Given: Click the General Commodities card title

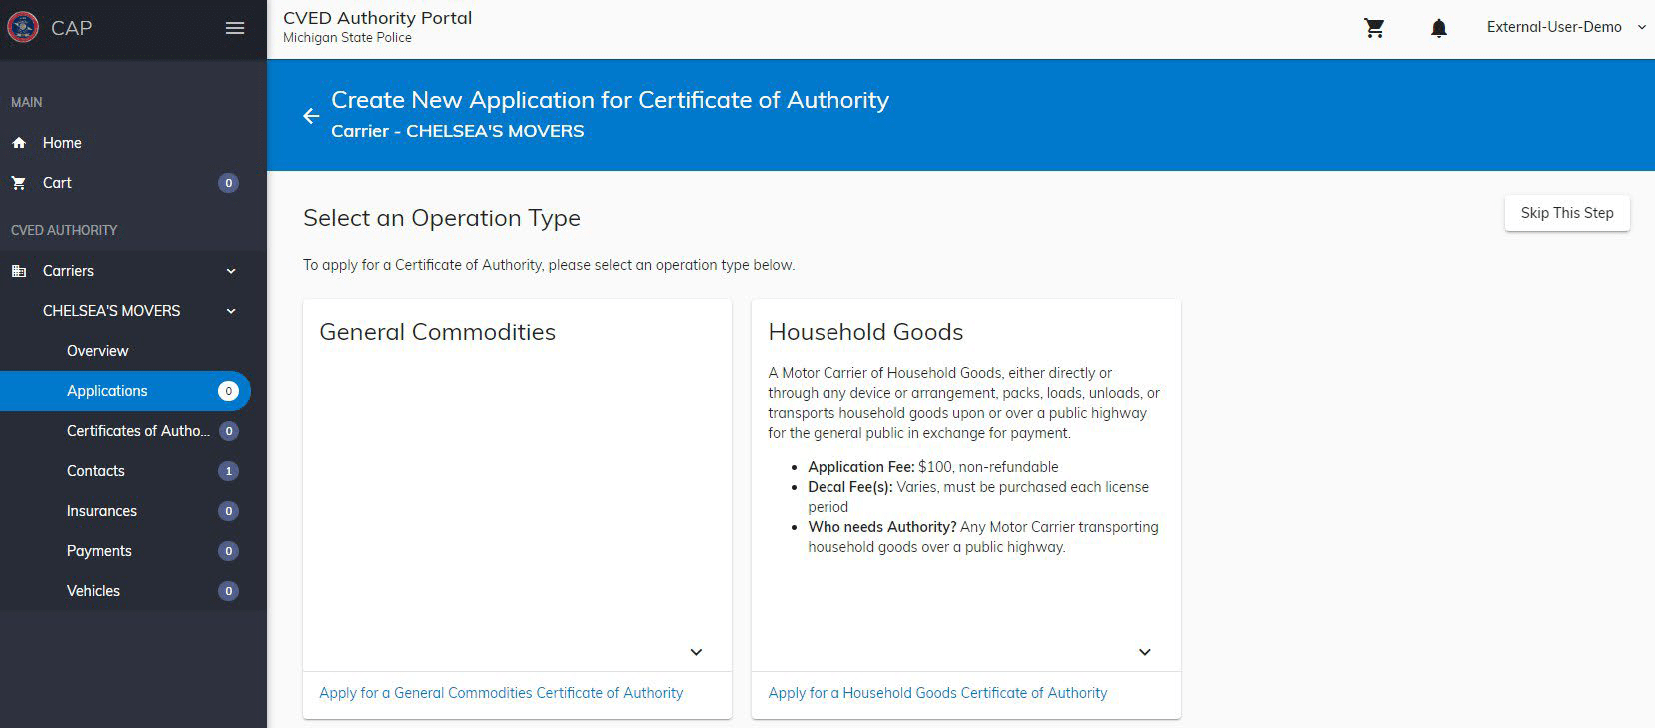Looking at the screenshot, I should [437, 332].
